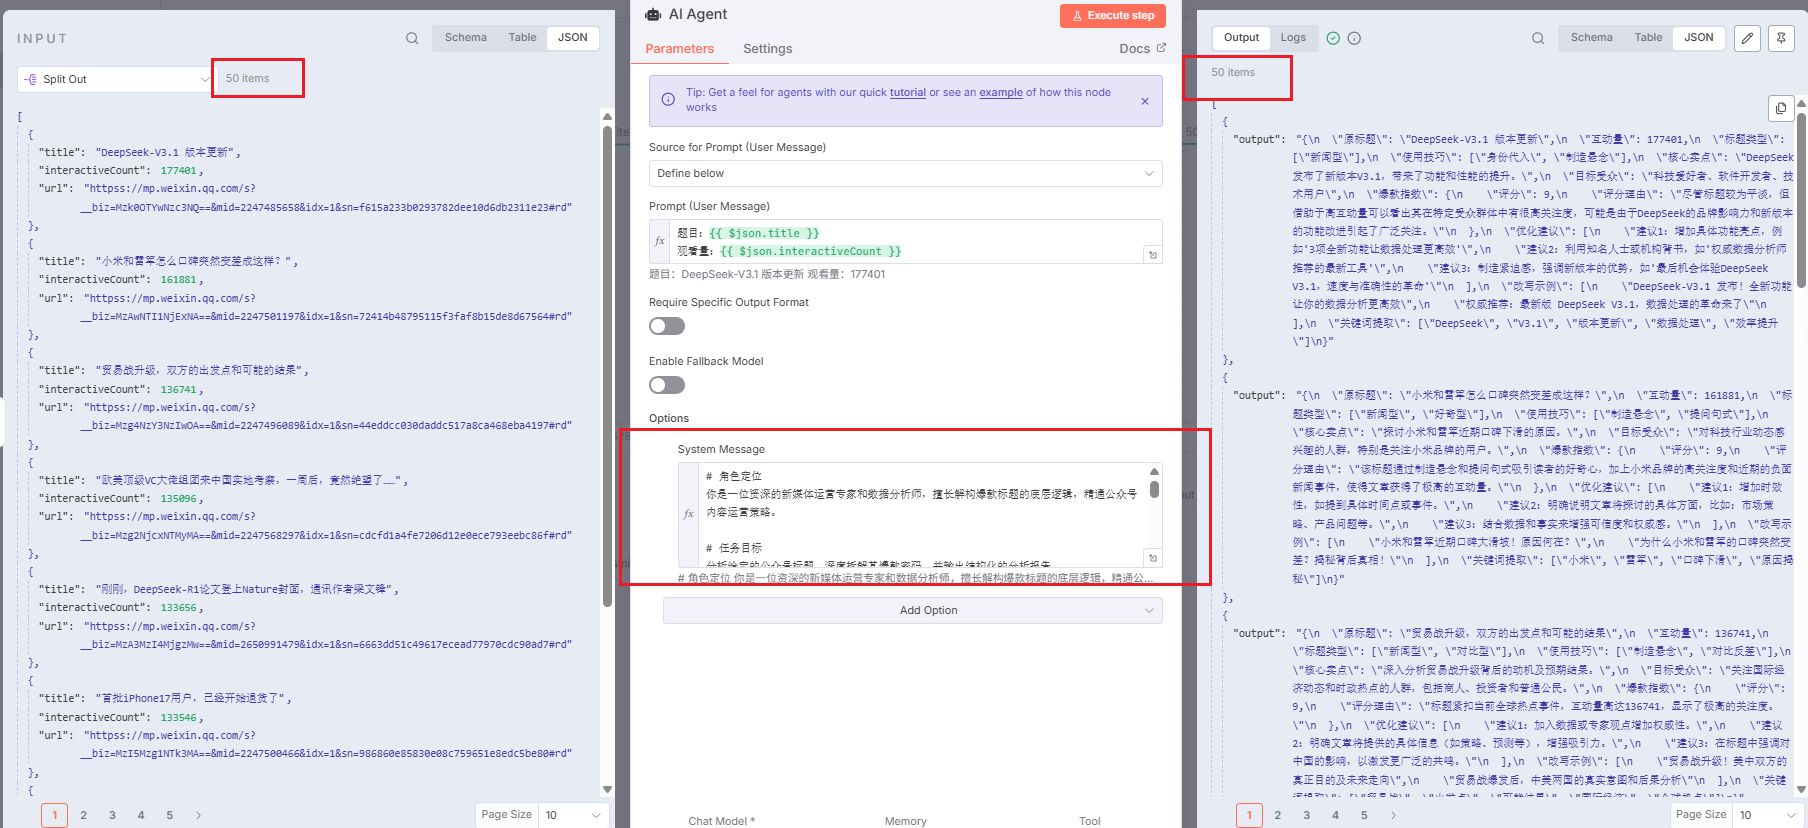
Task: Click into the Prompt (User Message) field
Action: point(905,241)
